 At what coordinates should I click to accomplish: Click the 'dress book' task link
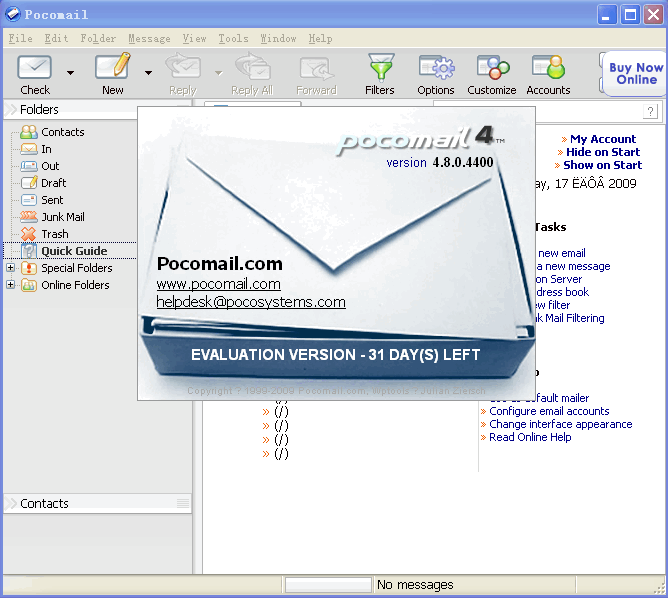562,292
